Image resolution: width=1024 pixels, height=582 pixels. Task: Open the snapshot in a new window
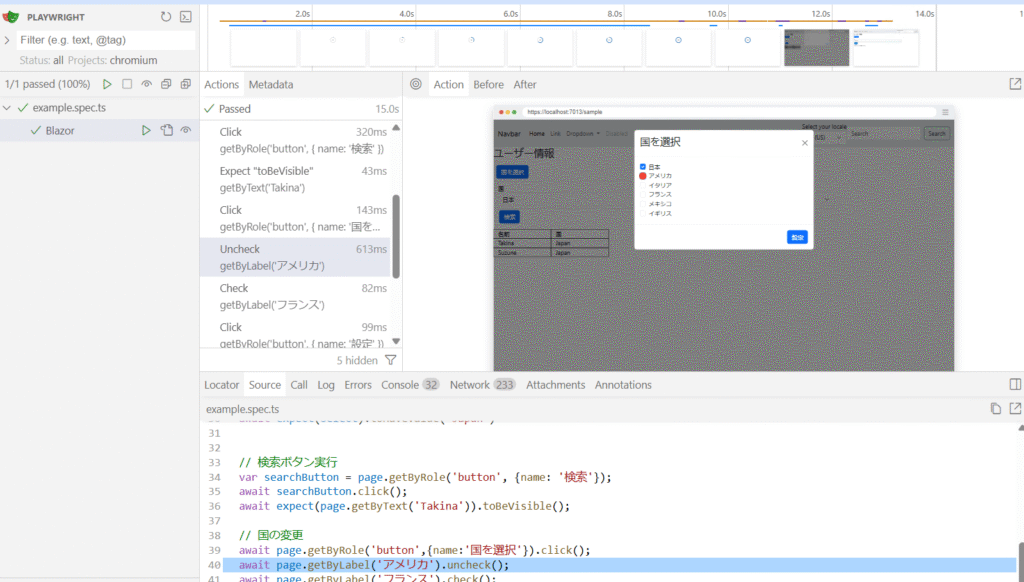(1015, 85)
